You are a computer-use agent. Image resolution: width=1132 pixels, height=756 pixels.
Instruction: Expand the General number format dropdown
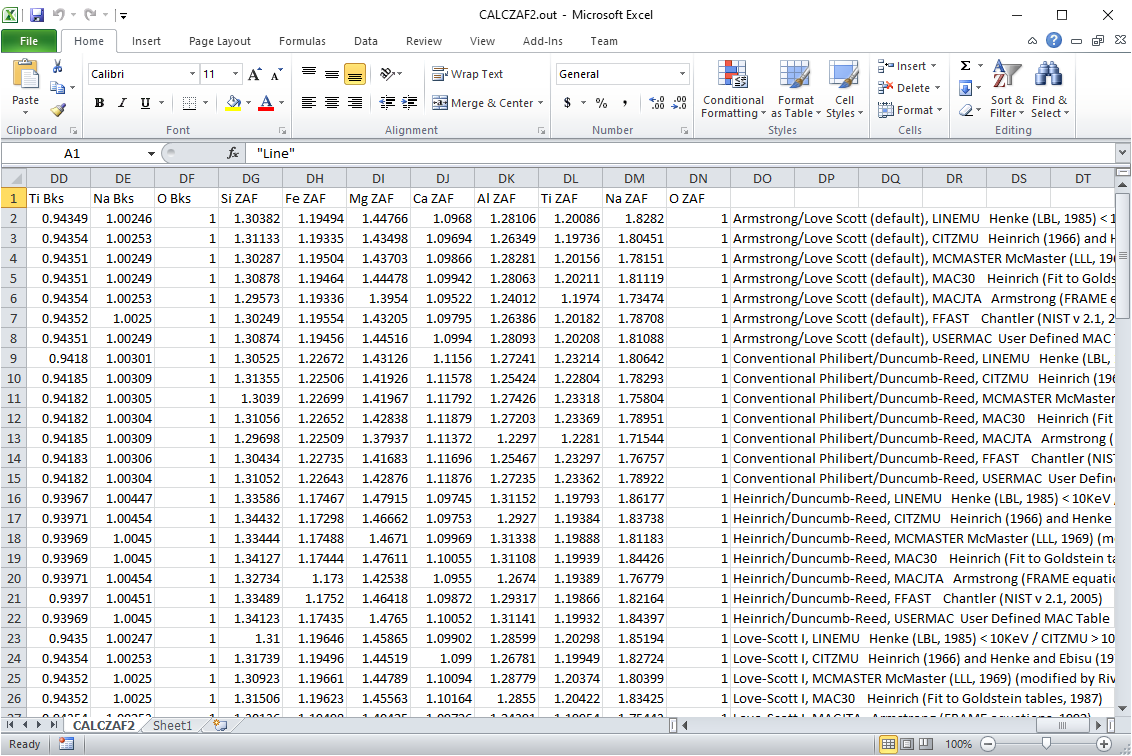683,74
